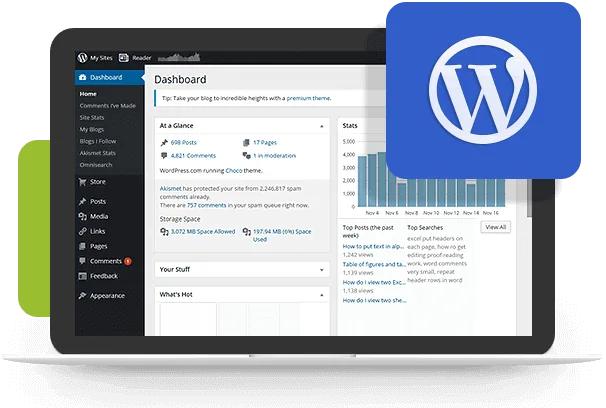Open Blogs I Follow submenu item
This screenshot has height=408, width=606.
[98, 141]
